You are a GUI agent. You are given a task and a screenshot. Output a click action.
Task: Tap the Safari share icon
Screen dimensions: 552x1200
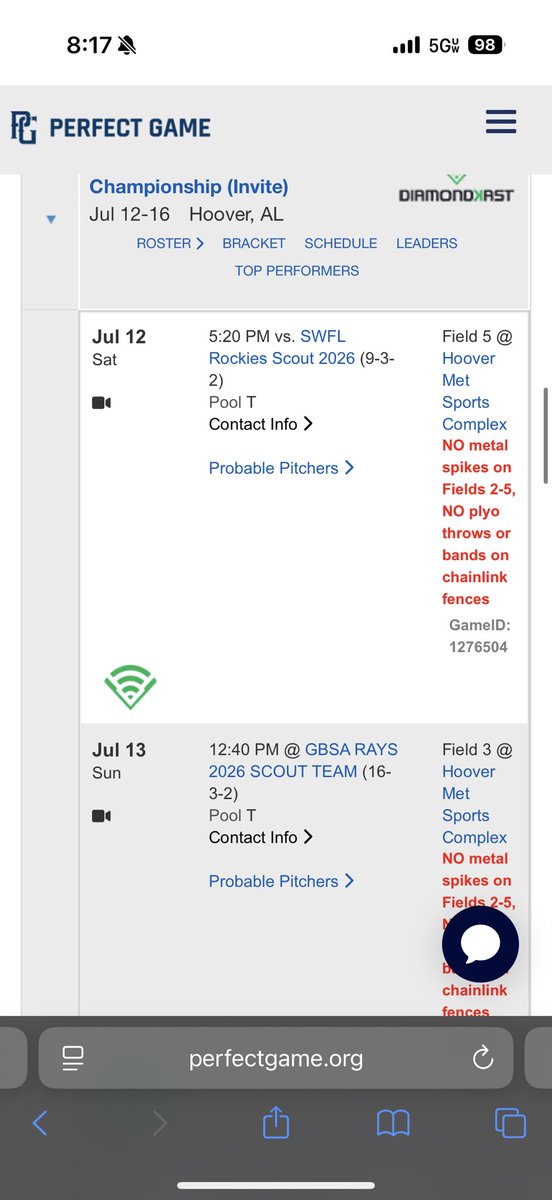[x=276, y=1122]
